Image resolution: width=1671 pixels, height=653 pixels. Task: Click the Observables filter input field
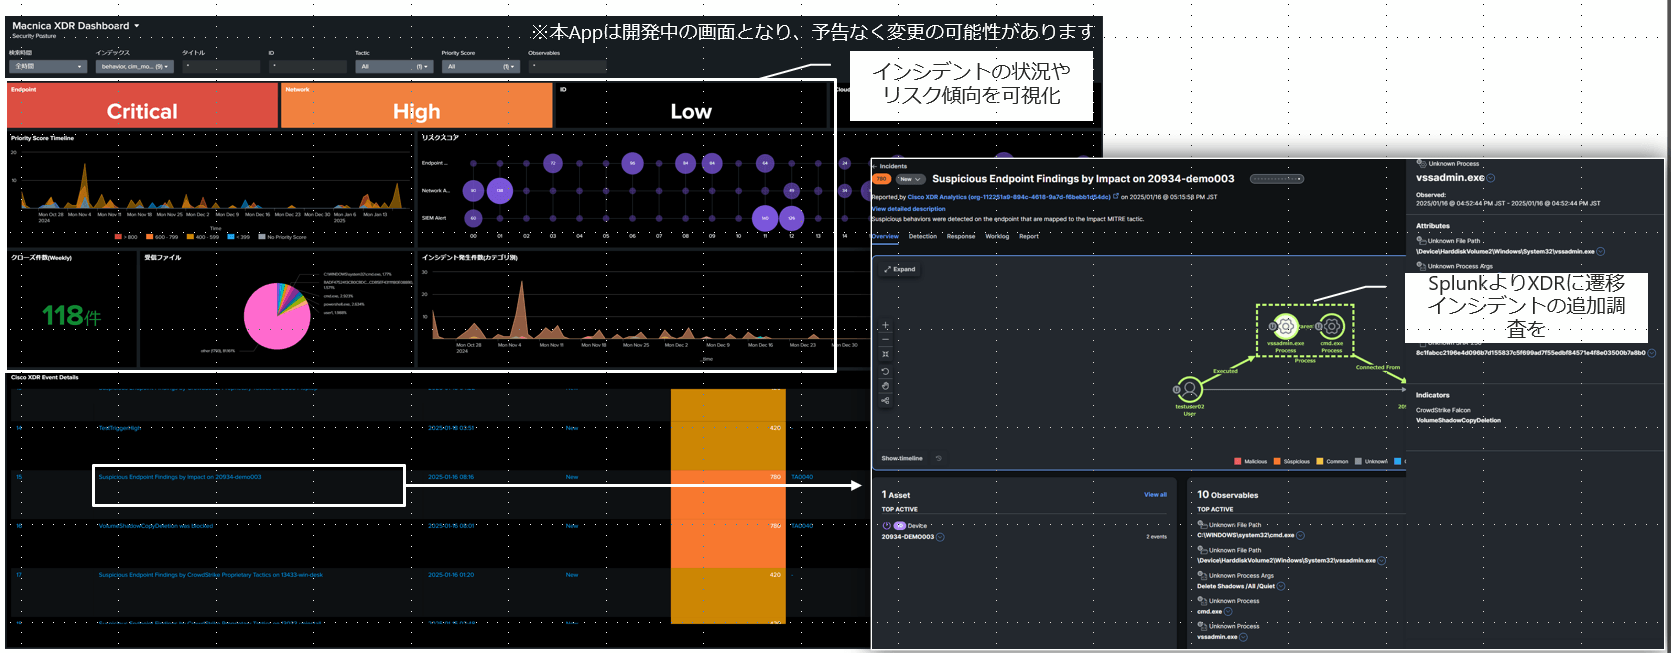pyautogui.click(x=567, y=67)
